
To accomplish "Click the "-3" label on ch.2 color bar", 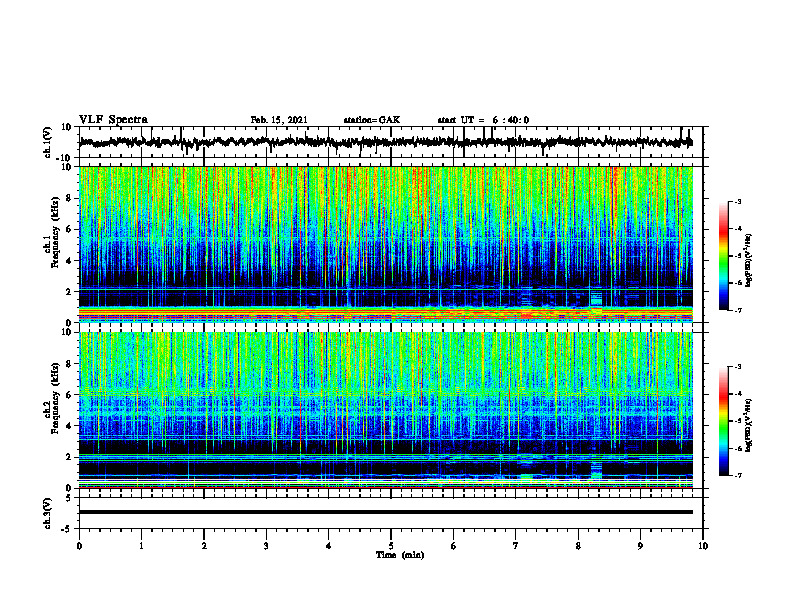I will [737, 367].
